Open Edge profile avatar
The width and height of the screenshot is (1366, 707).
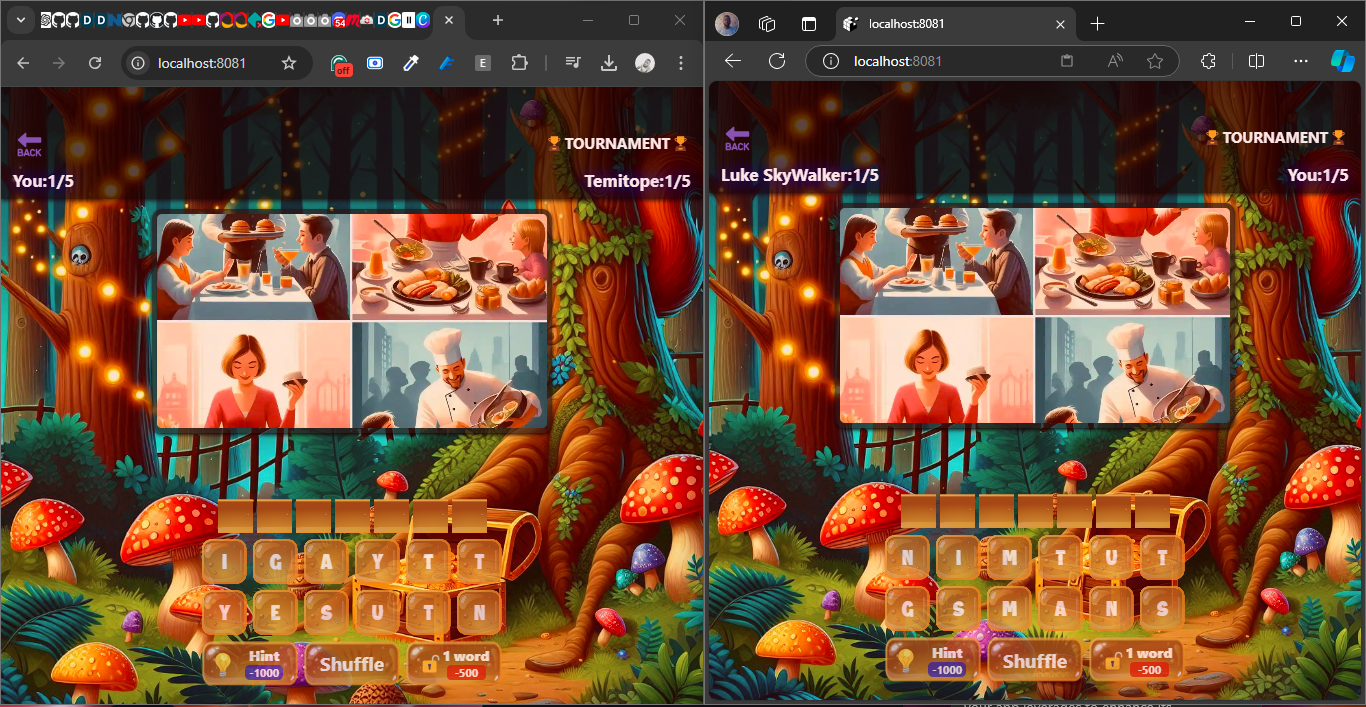pos(728,23)
